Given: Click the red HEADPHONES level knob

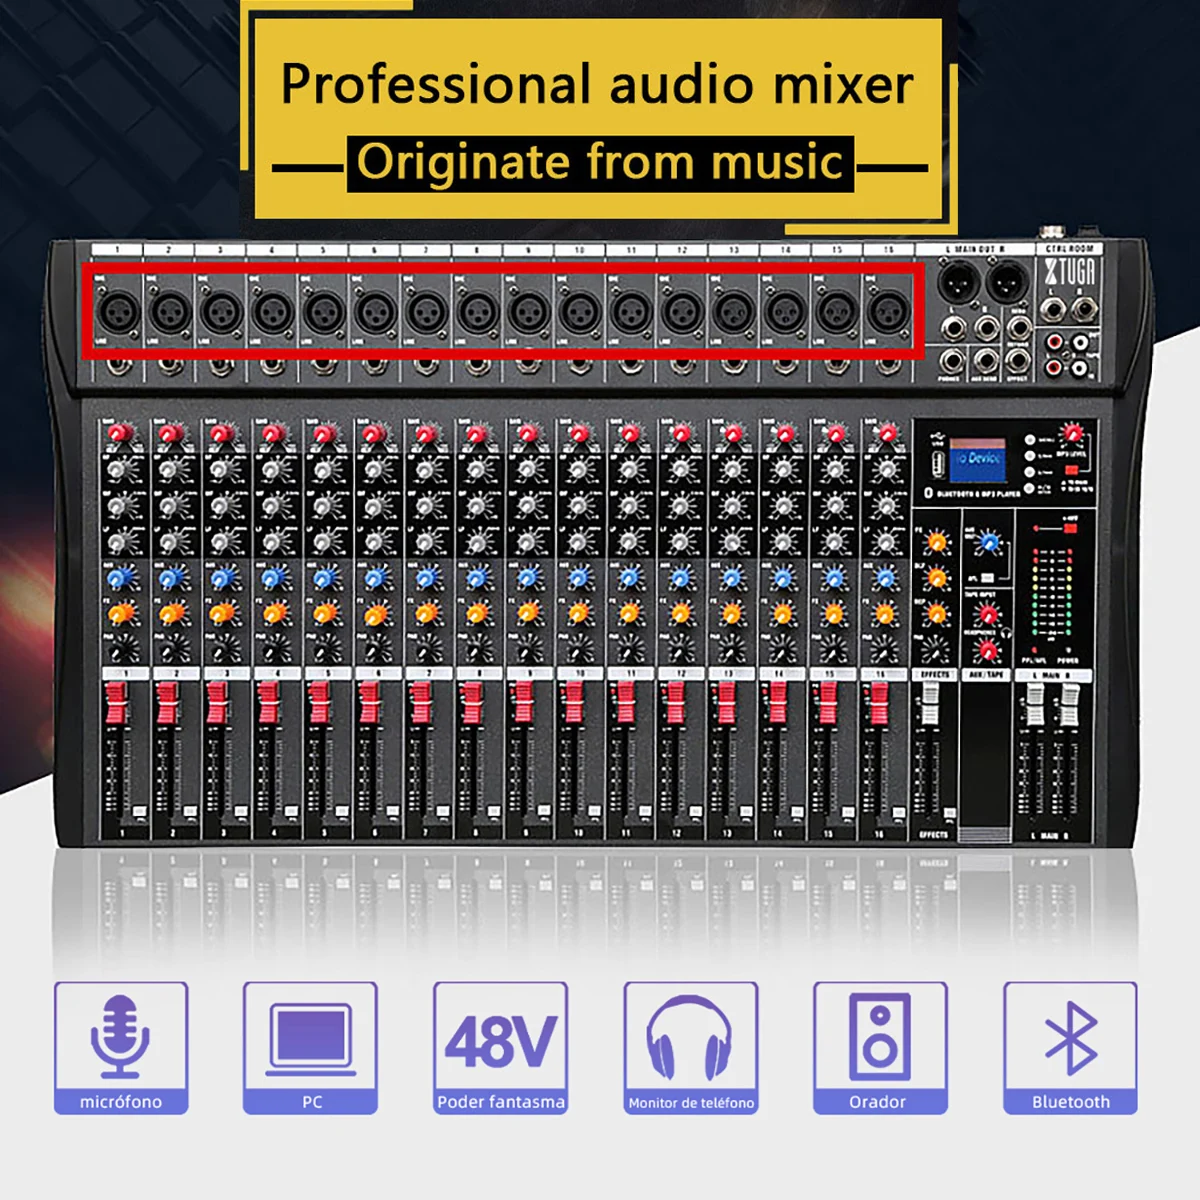Looking at the screenshot, I should 988,650.
